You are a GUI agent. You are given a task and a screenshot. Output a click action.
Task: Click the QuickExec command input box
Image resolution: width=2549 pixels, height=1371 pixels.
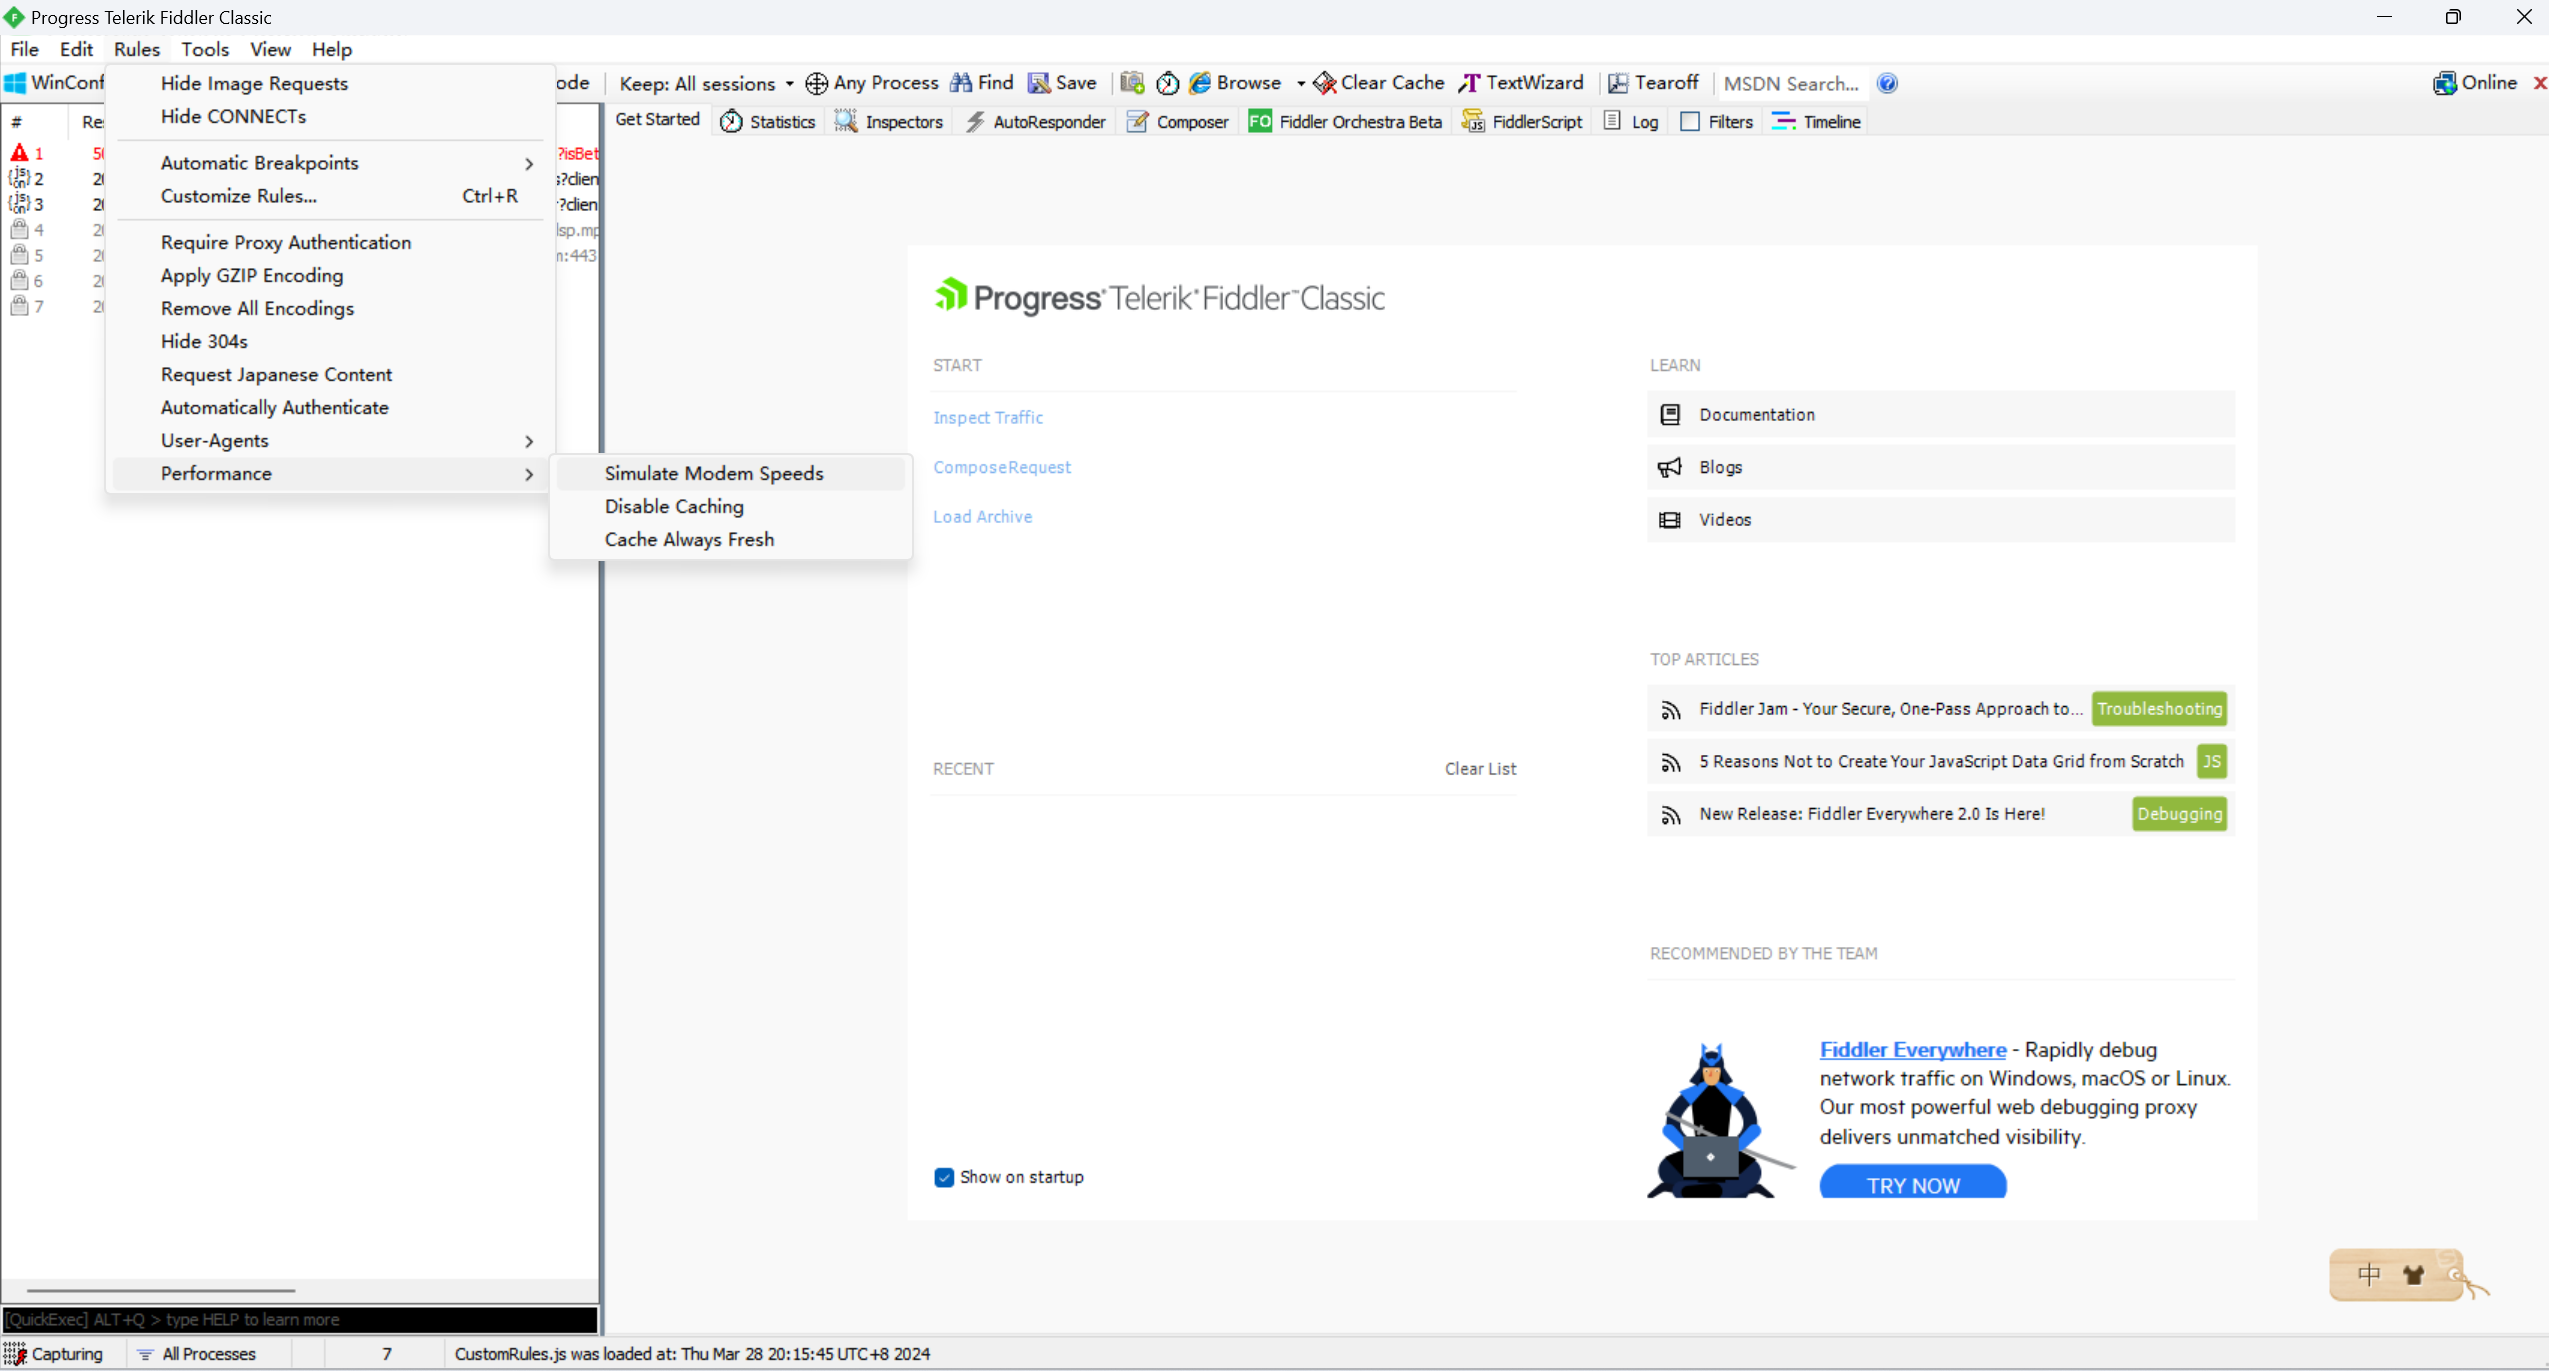(300, 1319)
